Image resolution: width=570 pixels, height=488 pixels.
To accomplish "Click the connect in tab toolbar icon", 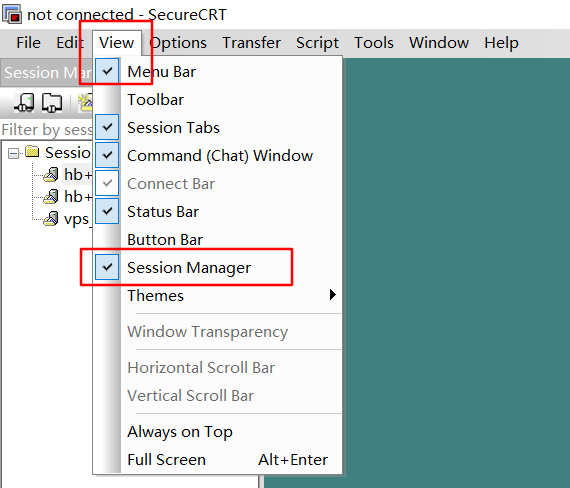I will pos(52,103).
